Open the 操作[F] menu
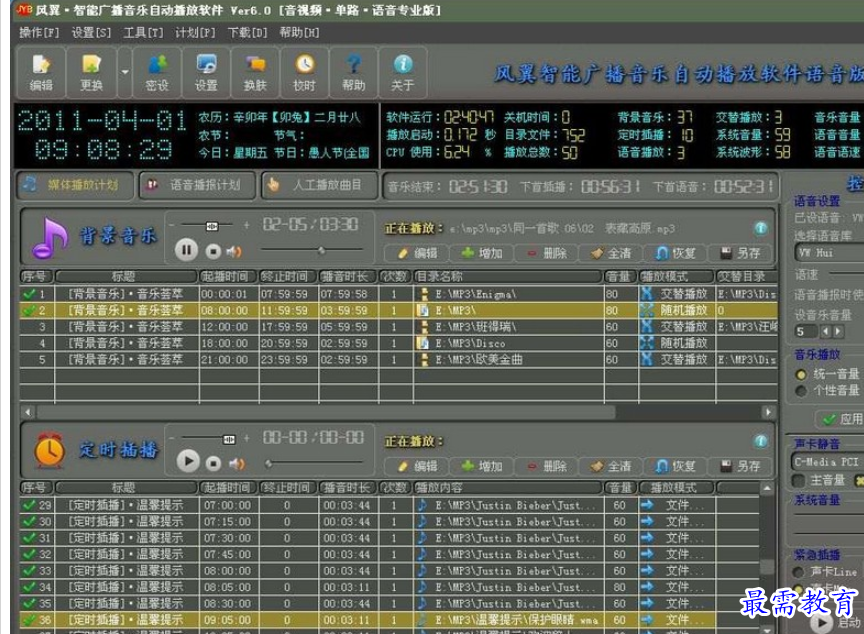Screen dimensions: 864x634 (x=39, y=32)
